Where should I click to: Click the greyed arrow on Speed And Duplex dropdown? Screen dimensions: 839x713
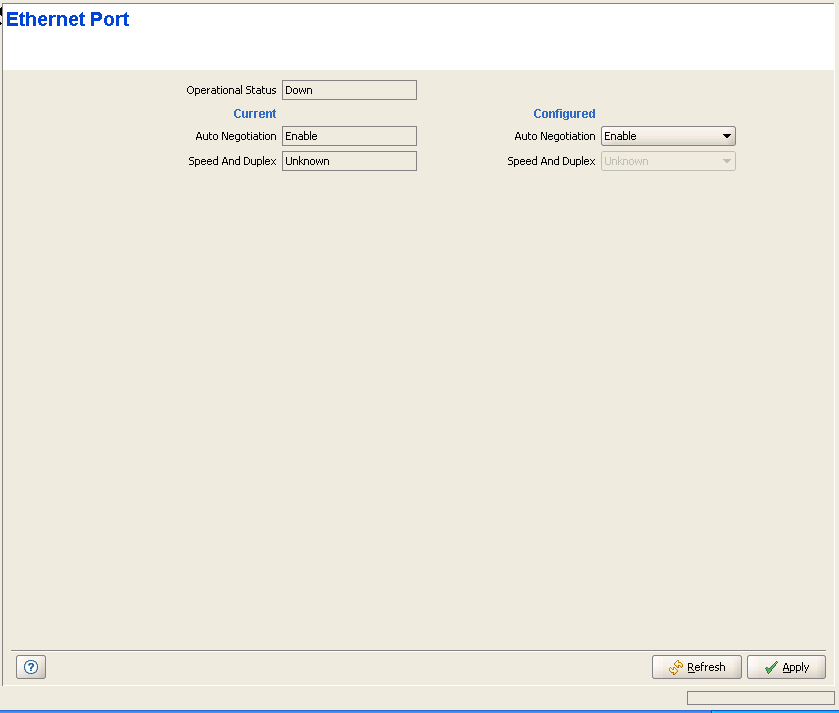click(x=727, y=161)
